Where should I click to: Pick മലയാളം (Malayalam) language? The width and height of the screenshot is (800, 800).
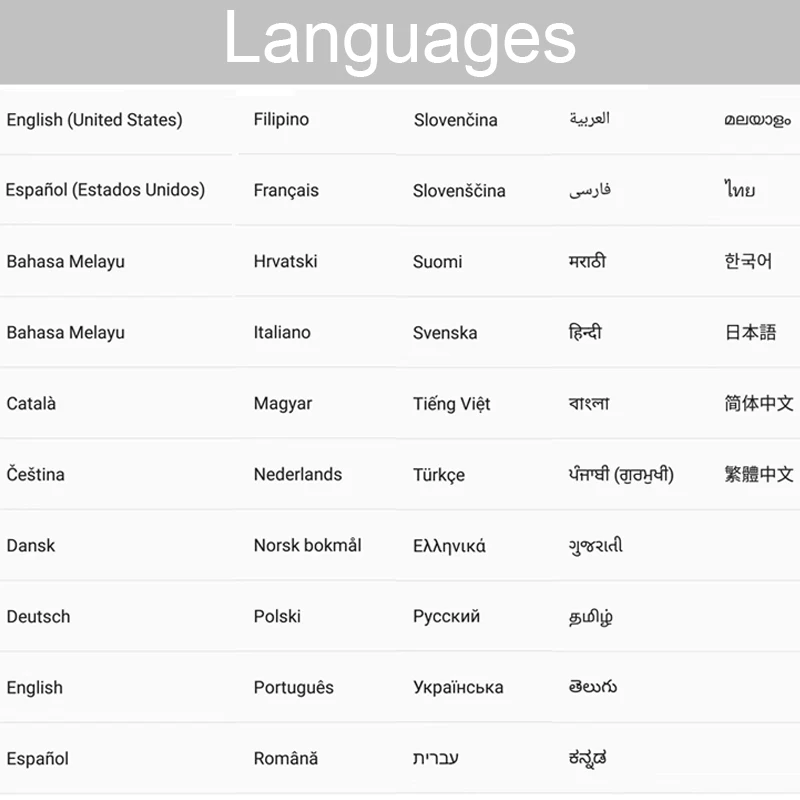(757, 120)
